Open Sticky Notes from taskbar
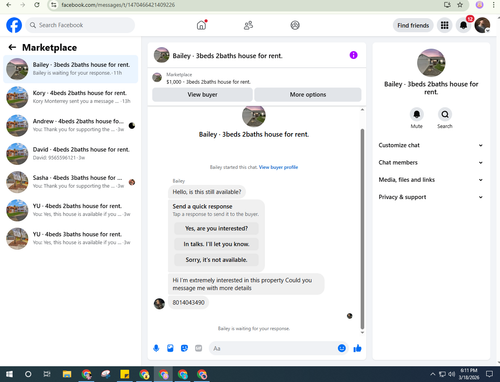This screenshot has width=500, height=382. click(x=125, y=374)
